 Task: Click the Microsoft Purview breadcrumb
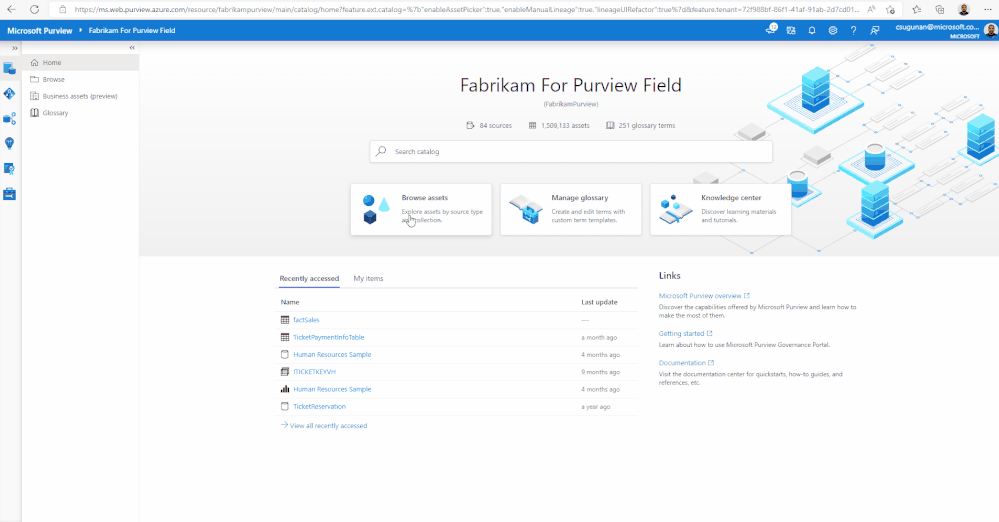click(40, 31)
